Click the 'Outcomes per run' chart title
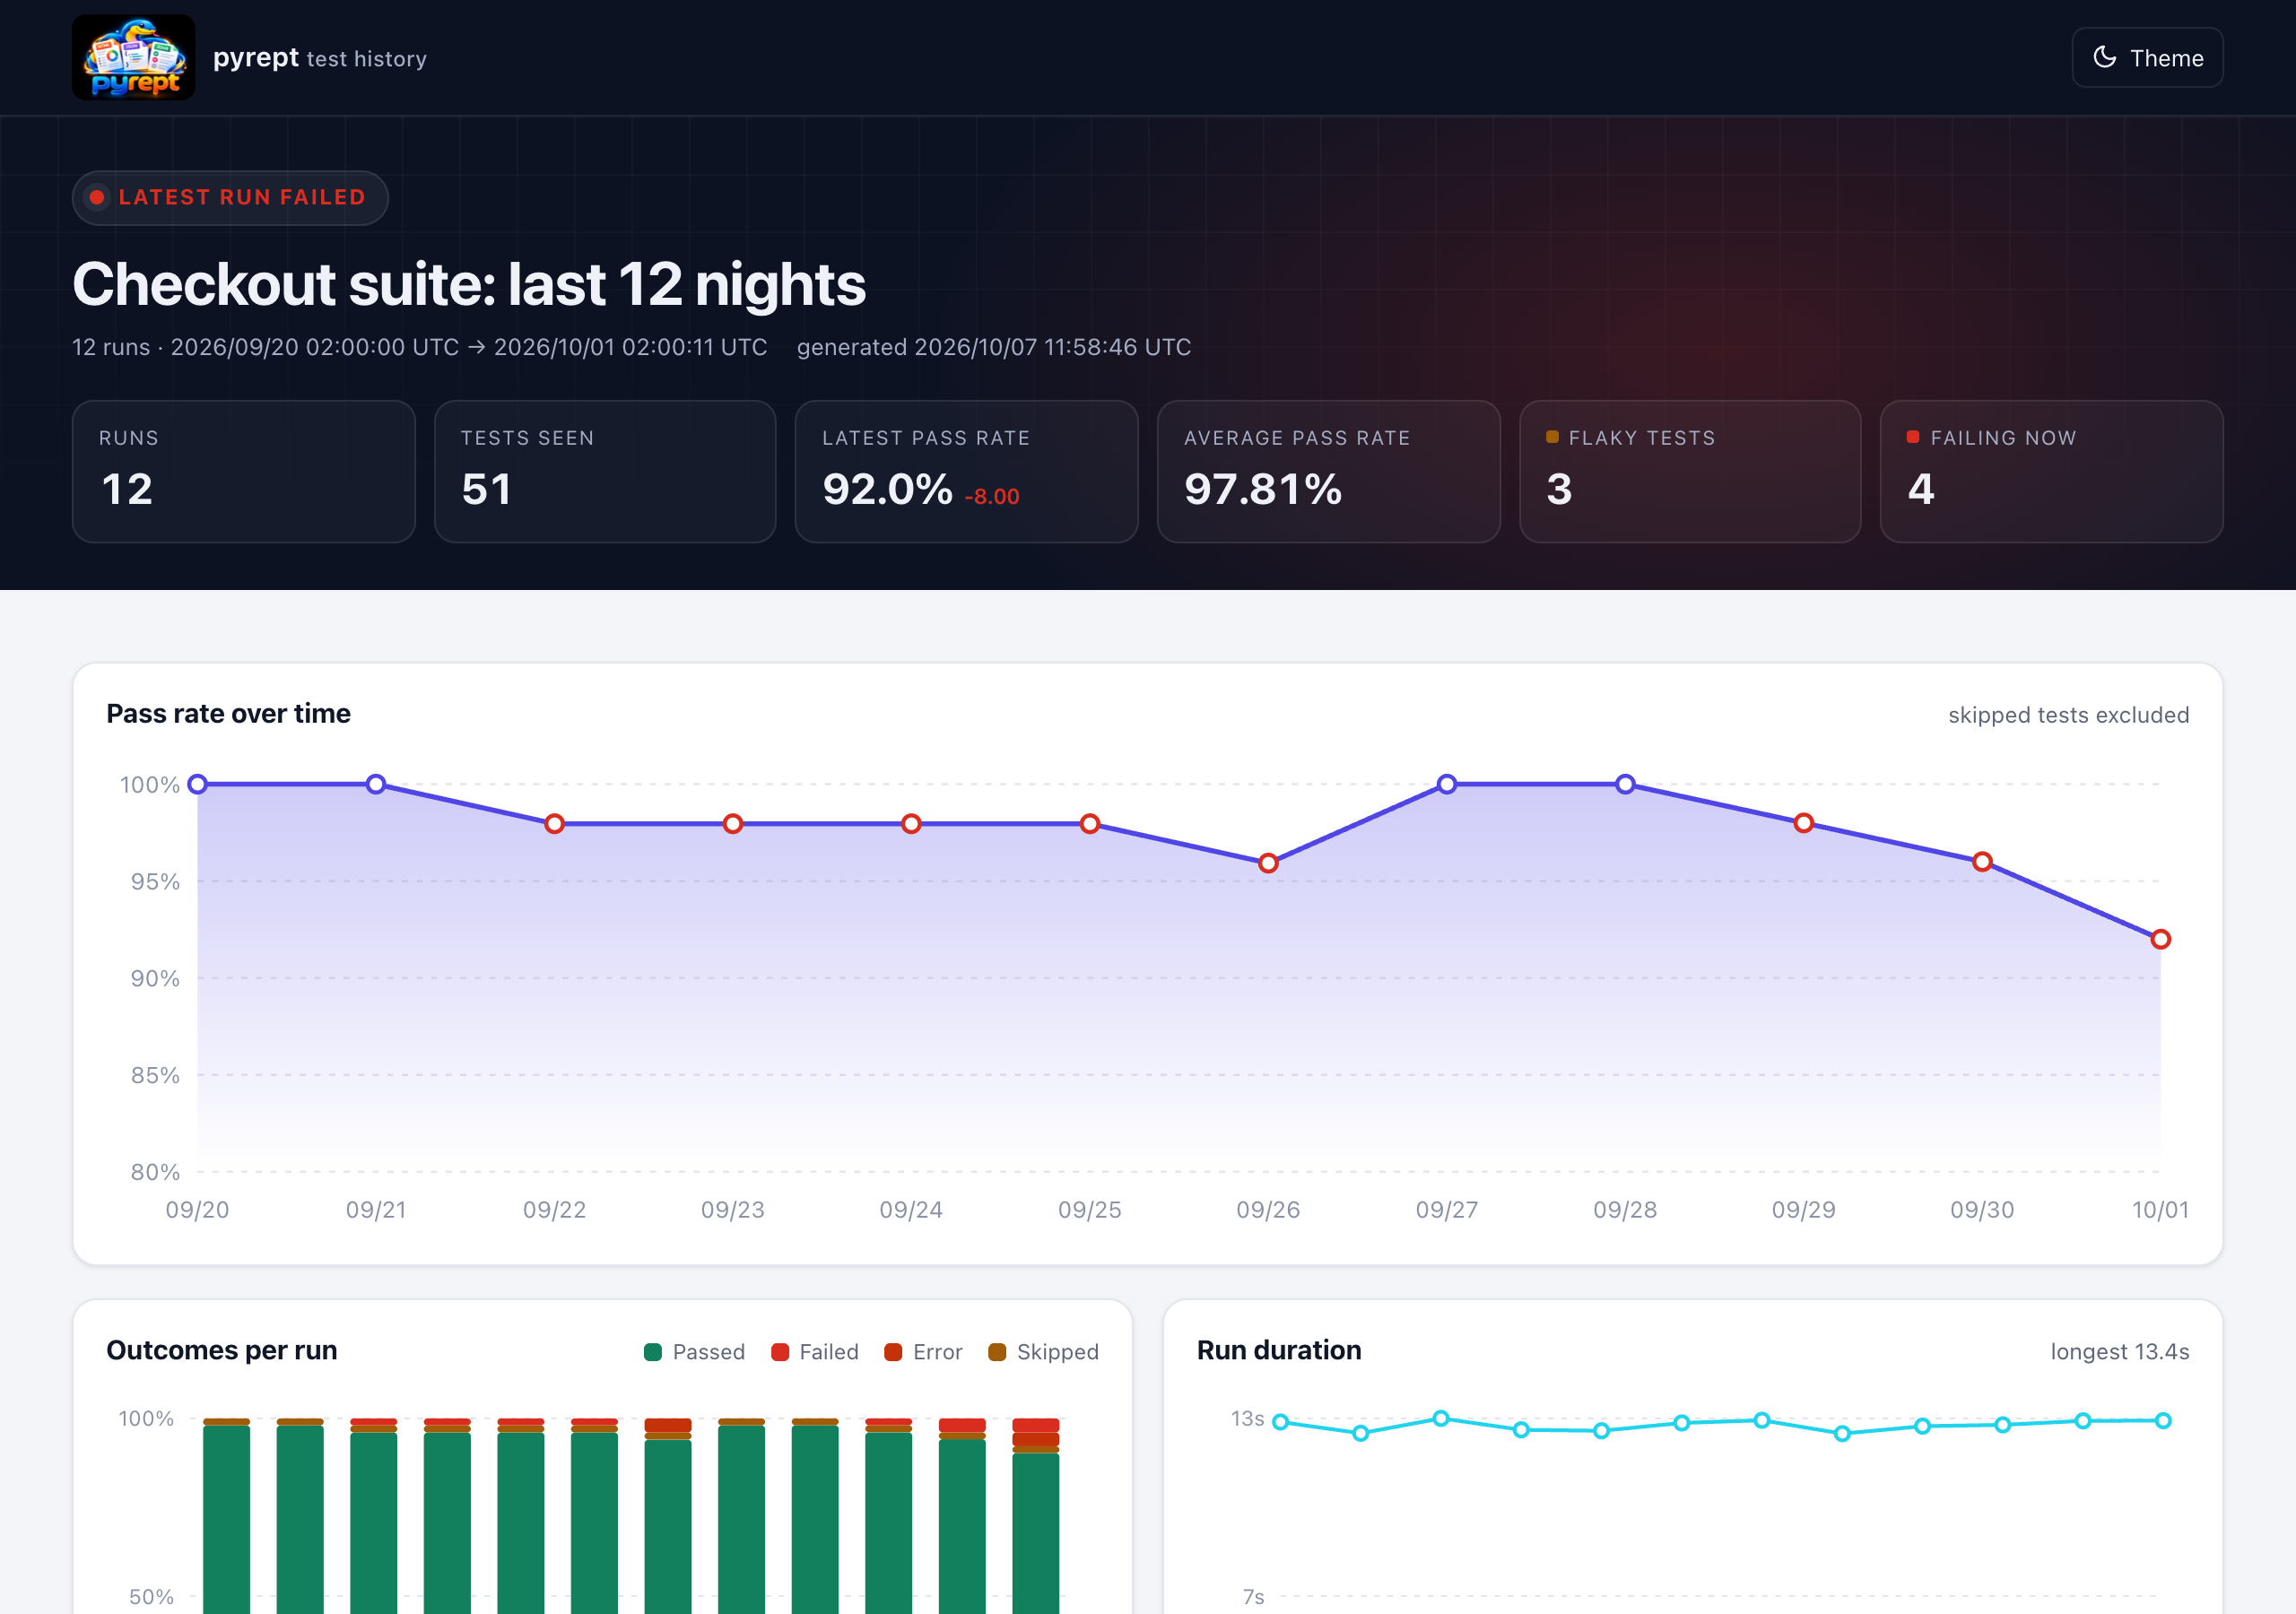This screenshot has width=2296, height=1614. click(222, 1351)
